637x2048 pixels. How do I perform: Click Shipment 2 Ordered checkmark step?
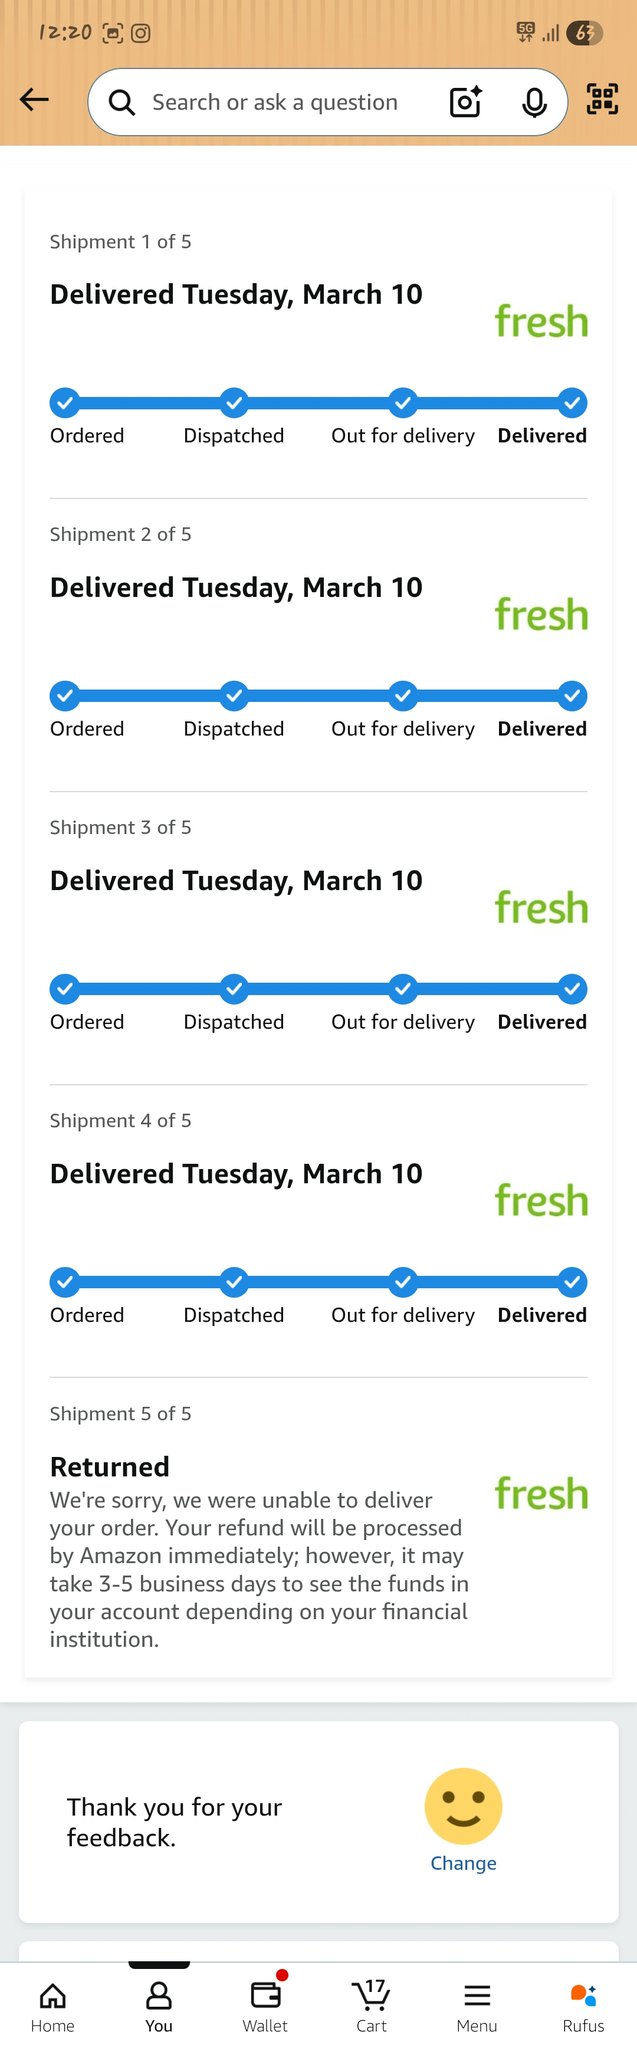[x=64, y=696]
